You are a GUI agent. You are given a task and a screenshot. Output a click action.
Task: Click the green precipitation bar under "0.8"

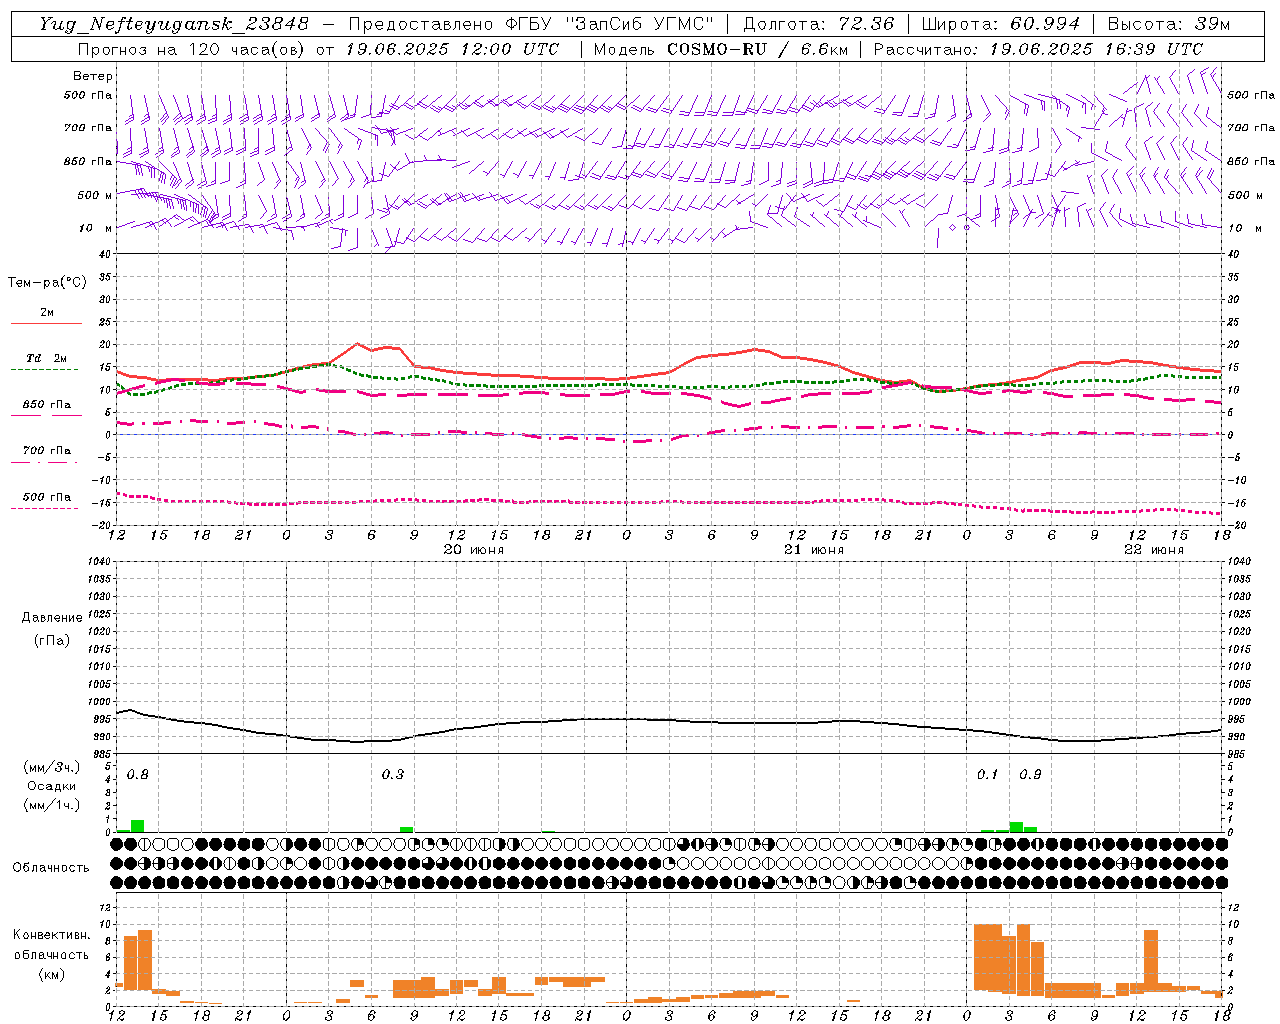pyautogui.click(x=138, y=826)
